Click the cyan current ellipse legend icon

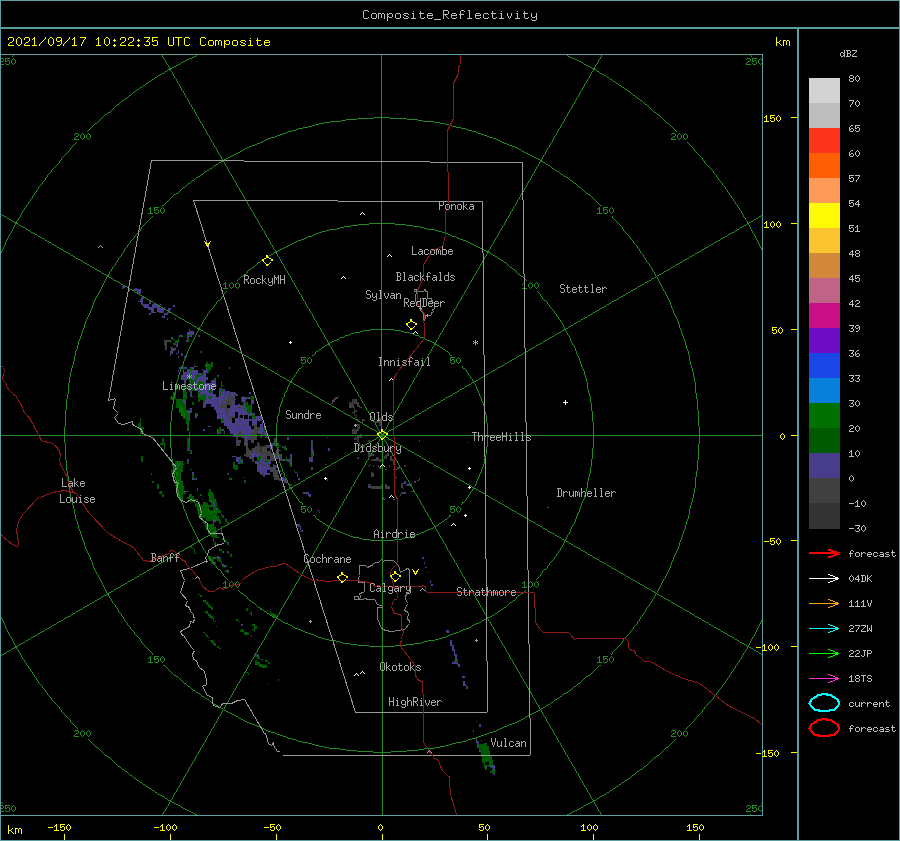tap(824, 703)
